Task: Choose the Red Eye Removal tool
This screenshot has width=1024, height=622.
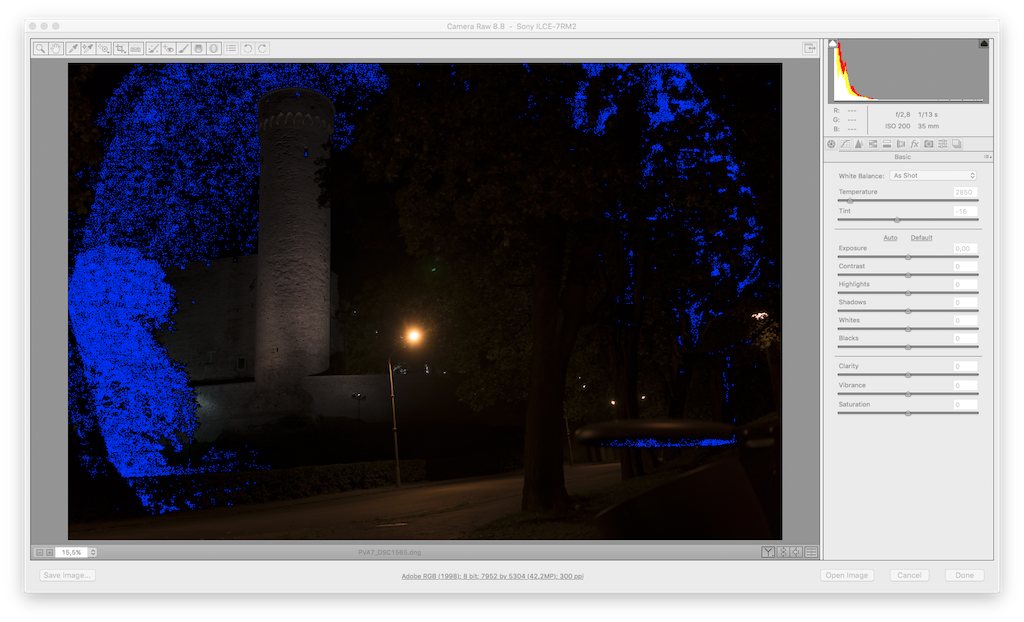Action: point(169,48)
